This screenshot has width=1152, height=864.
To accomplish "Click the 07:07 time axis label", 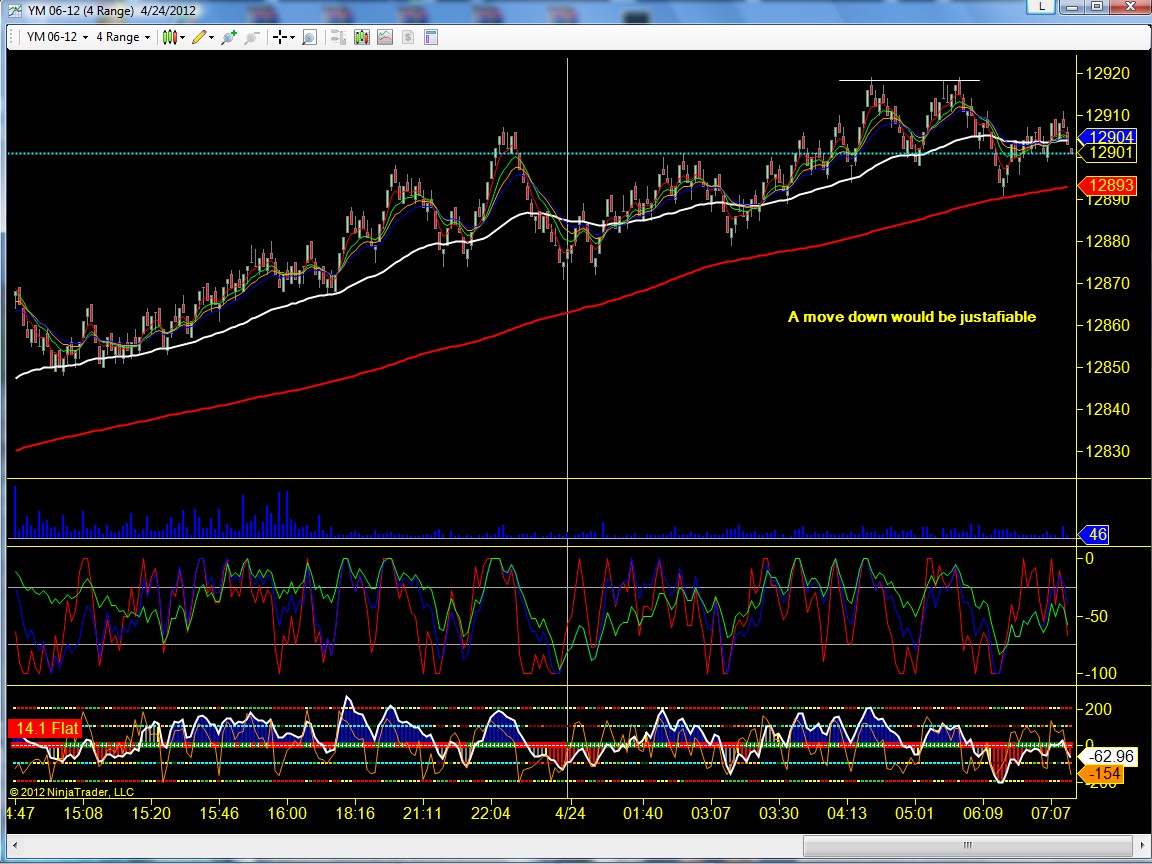I will point(1051,813).
